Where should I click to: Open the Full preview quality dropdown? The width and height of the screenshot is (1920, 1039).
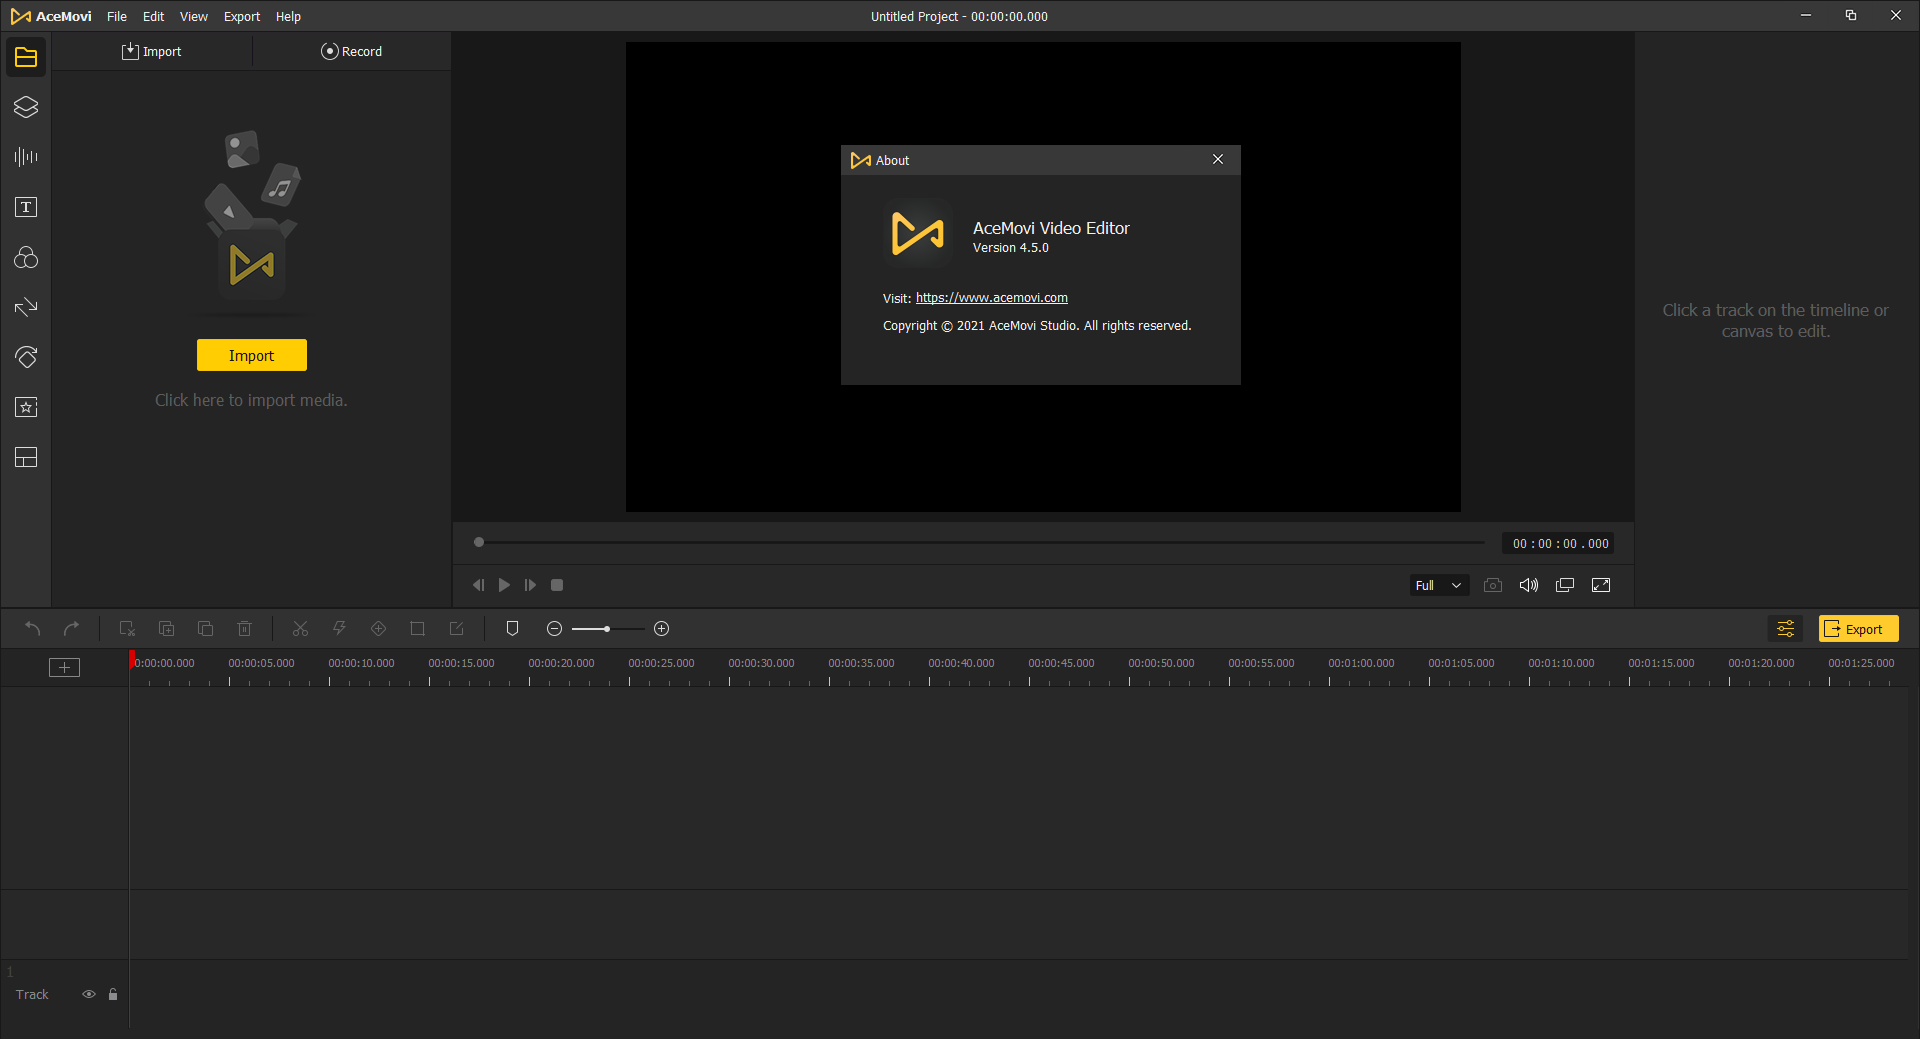pos(1439,585)
